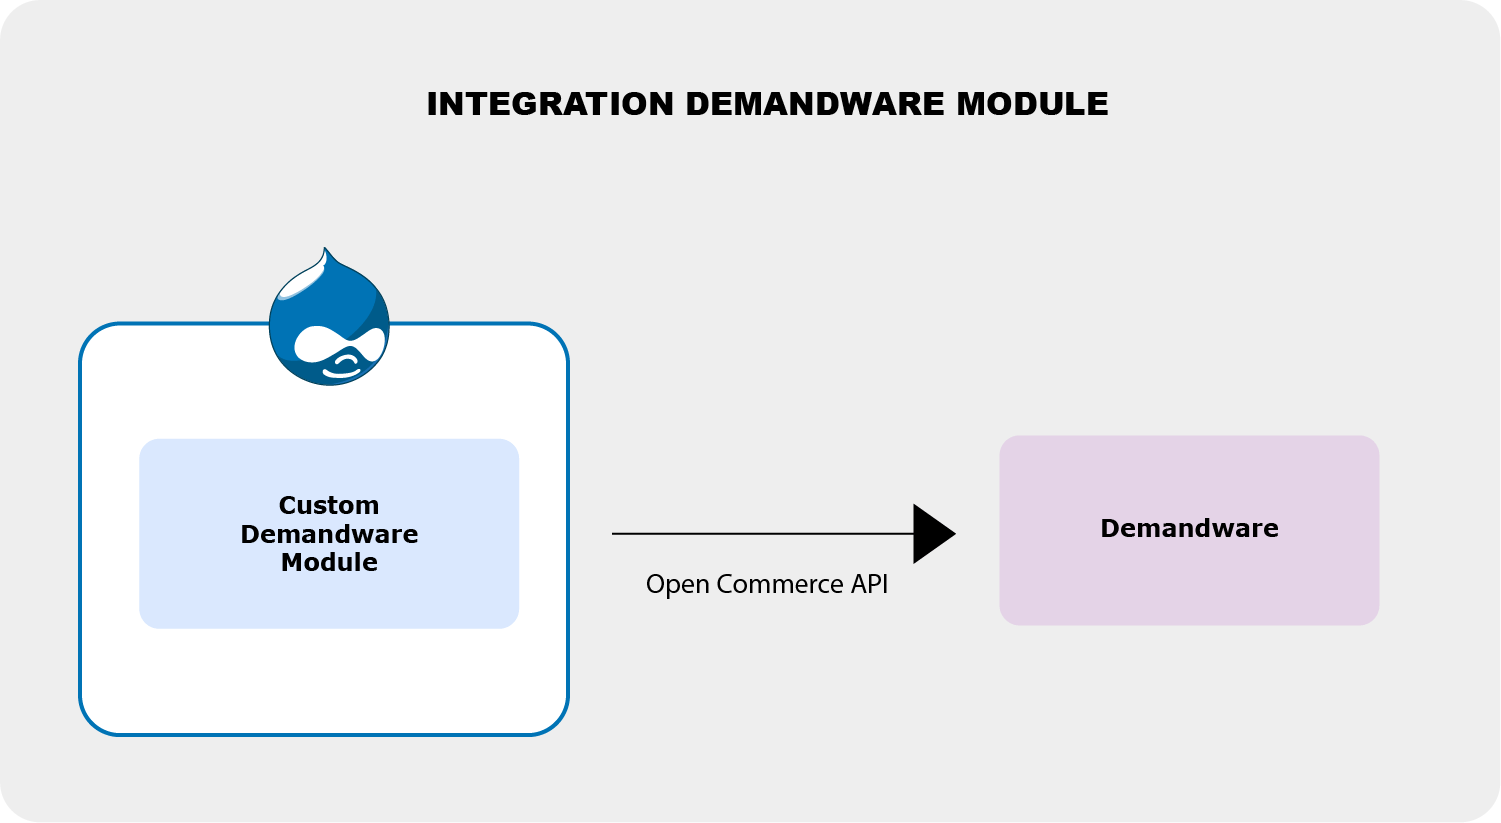1501x823 pixels.
Task: Click the Integration Demandware Module title
Action: coord(767,104)
